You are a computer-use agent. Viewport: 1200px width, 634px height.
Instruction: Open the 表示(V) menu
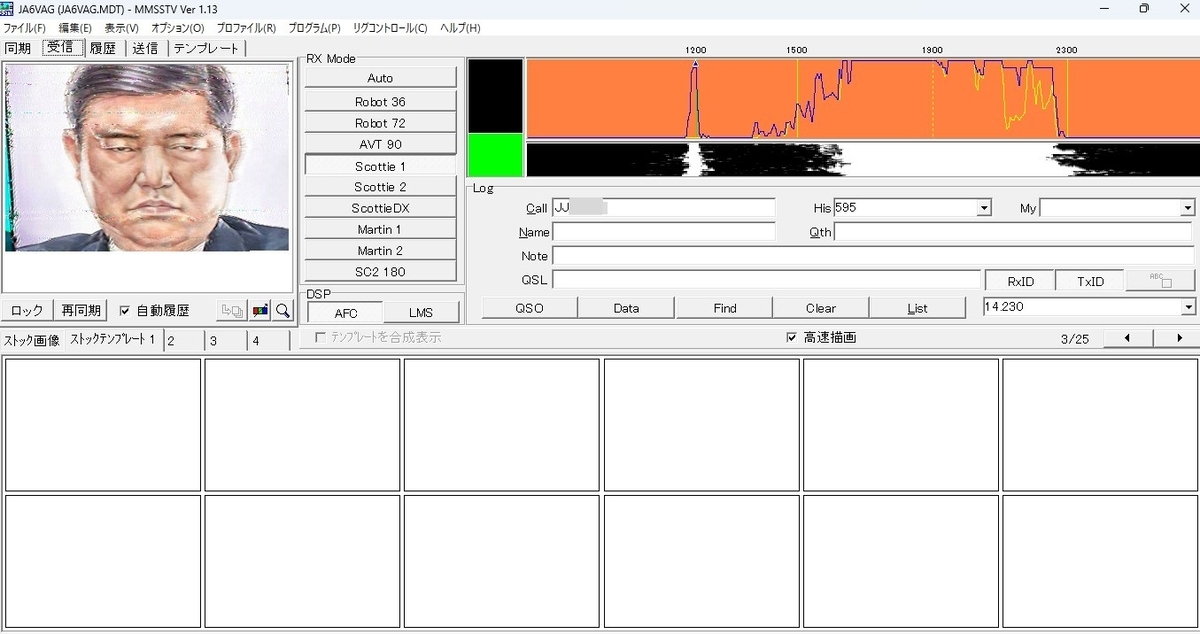click(x=122, y=28)
